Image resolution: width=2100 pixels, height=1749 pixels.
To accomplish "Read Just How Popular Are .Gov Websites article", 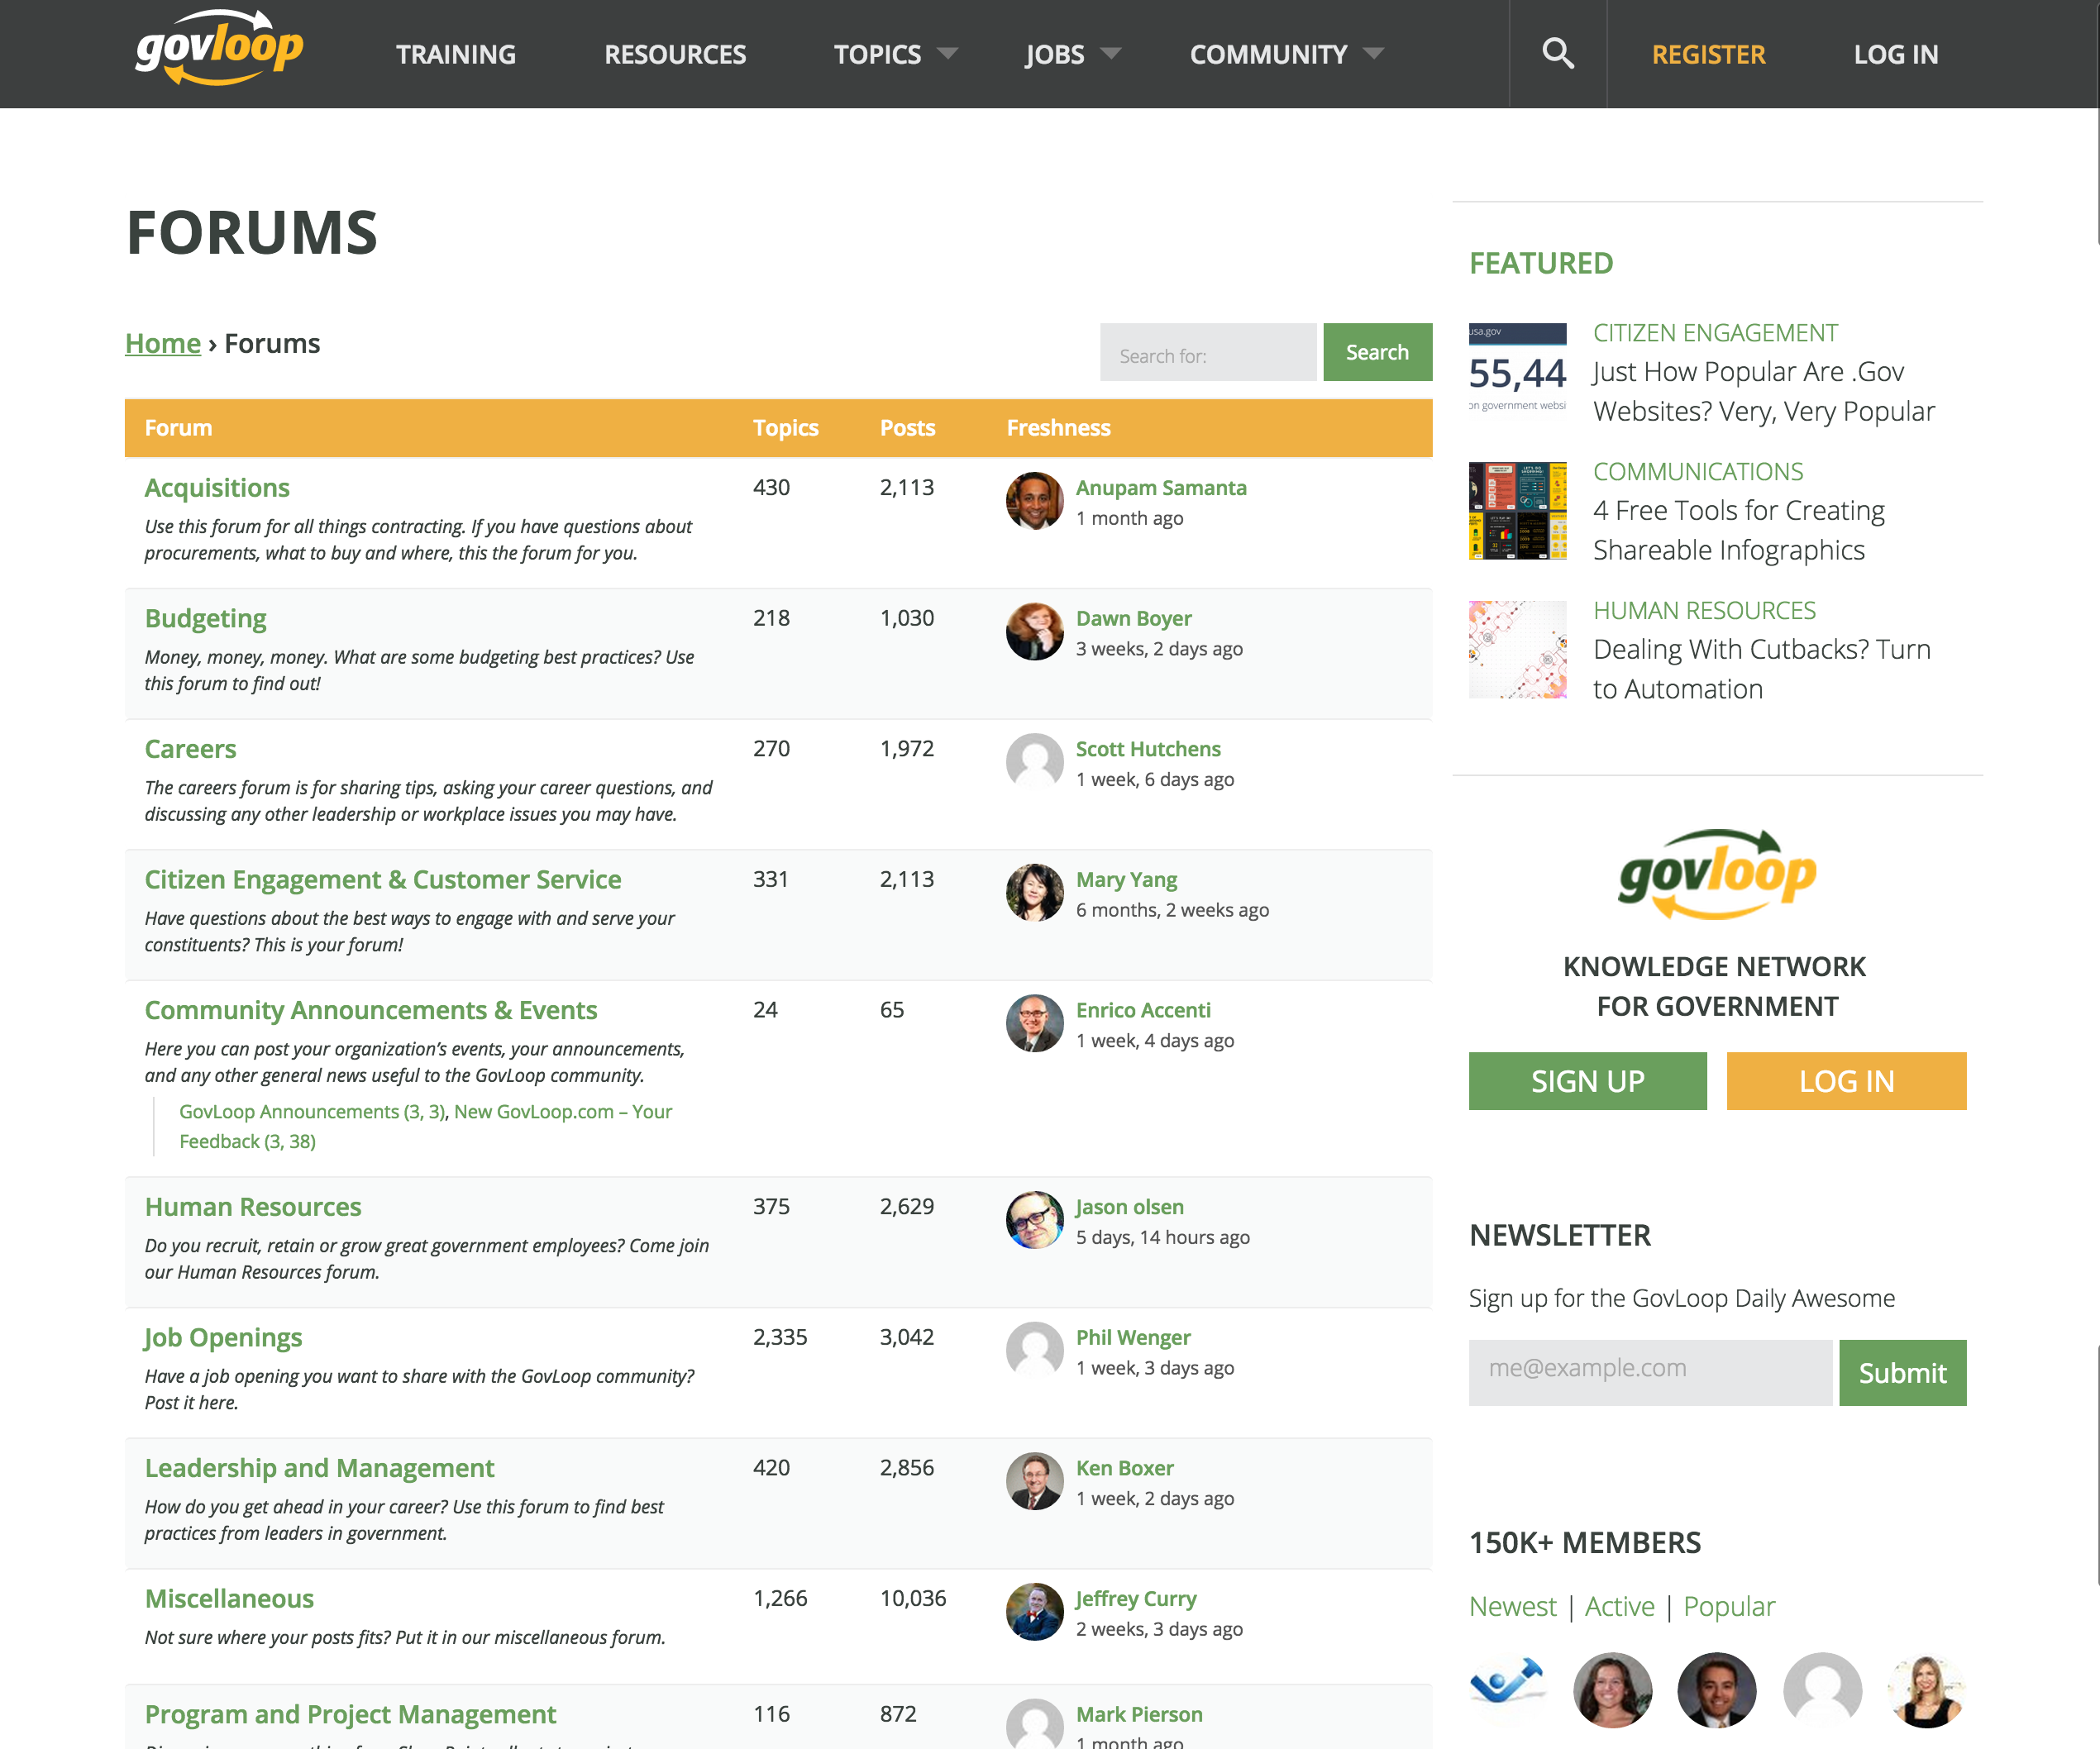I will pos(1764,392).
